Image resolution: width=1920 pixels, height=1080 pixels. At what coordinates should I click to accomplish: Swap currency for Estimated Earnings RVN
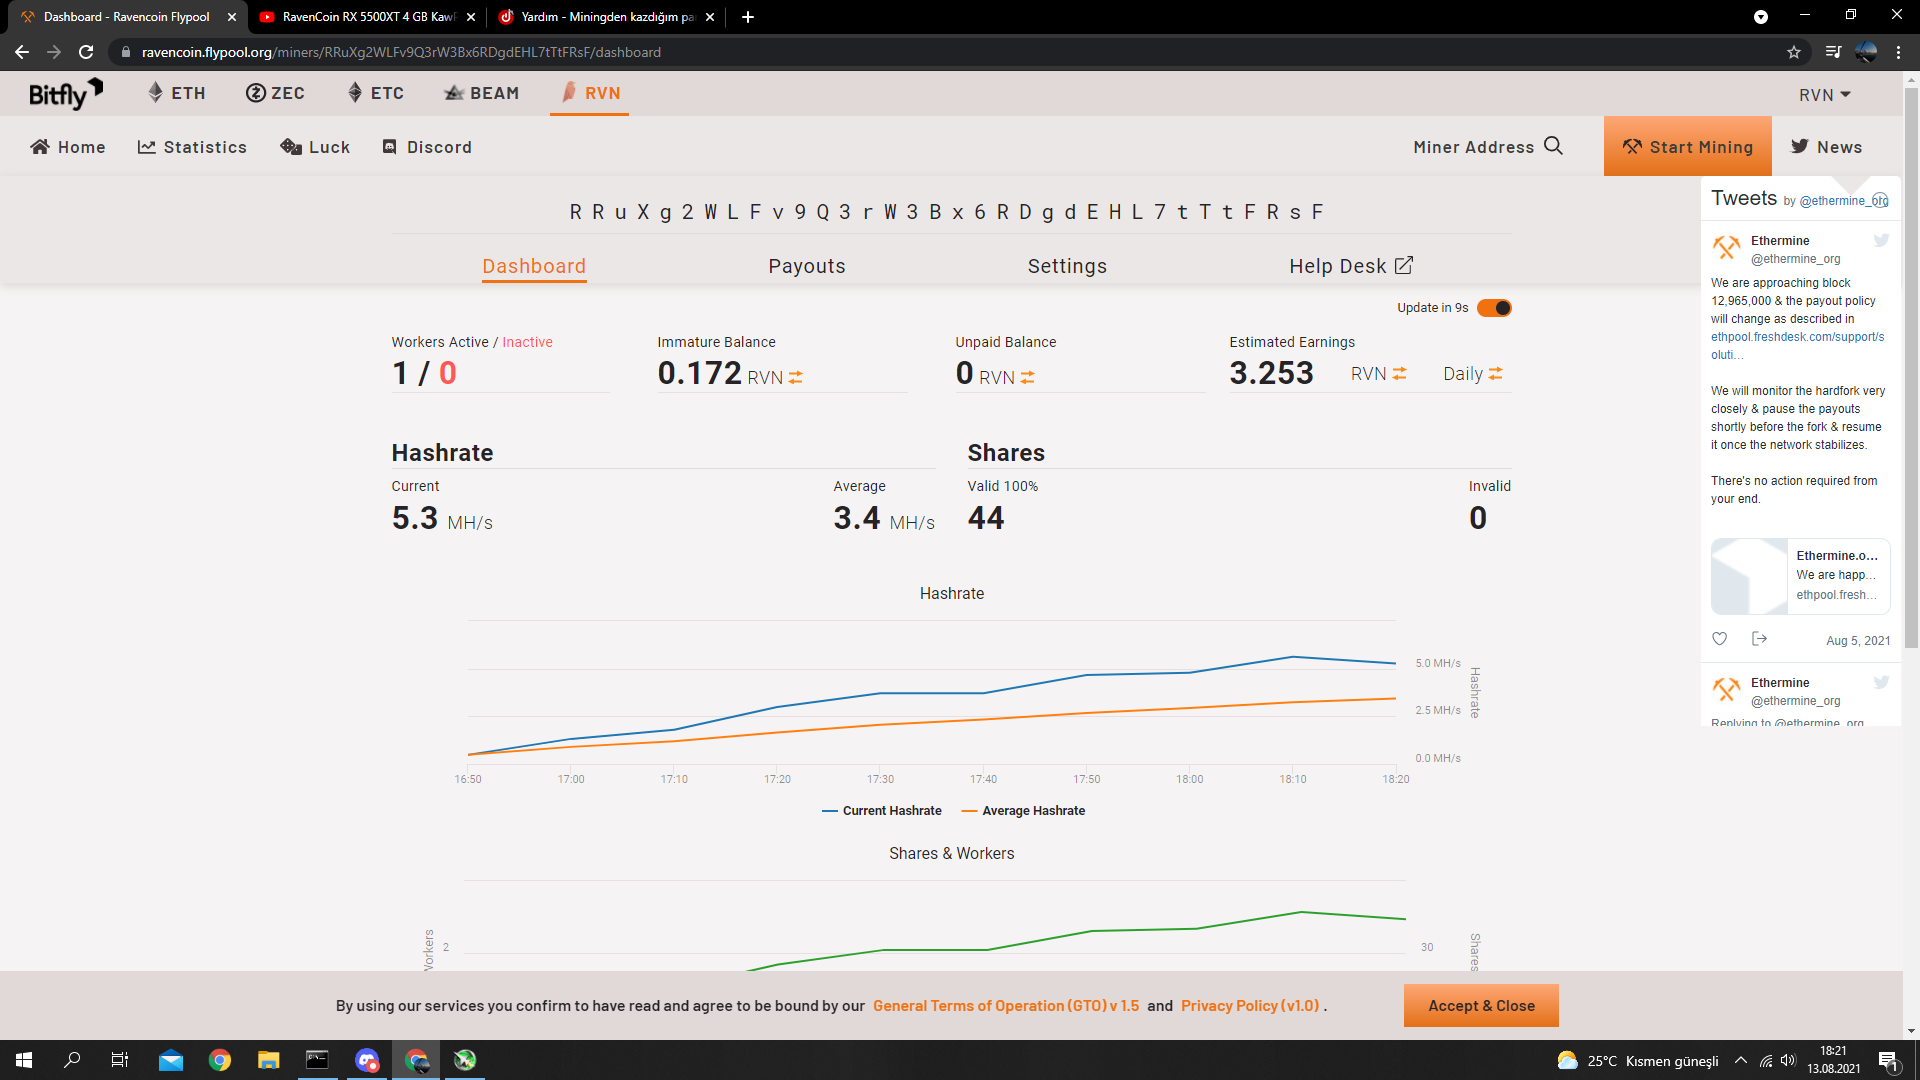tap(1399, 374)
